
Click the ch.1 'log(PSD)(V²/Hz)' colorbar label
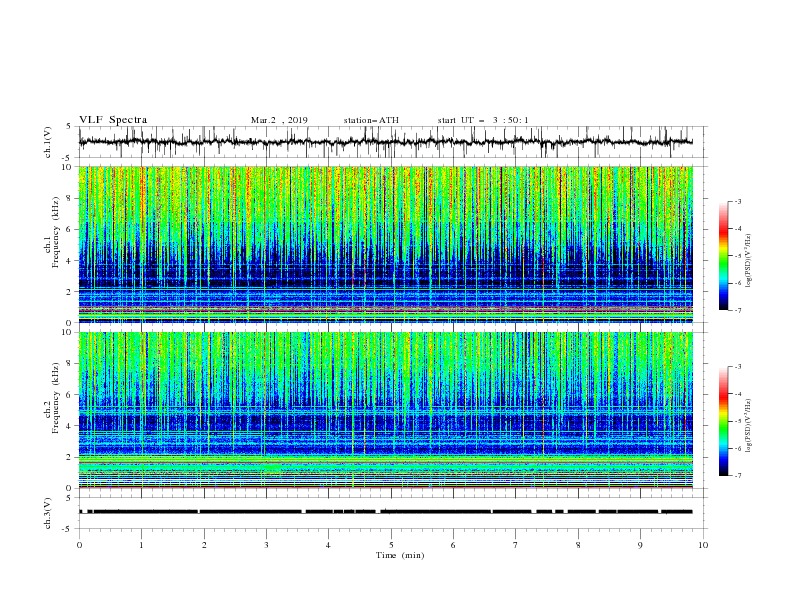point(749,261)
